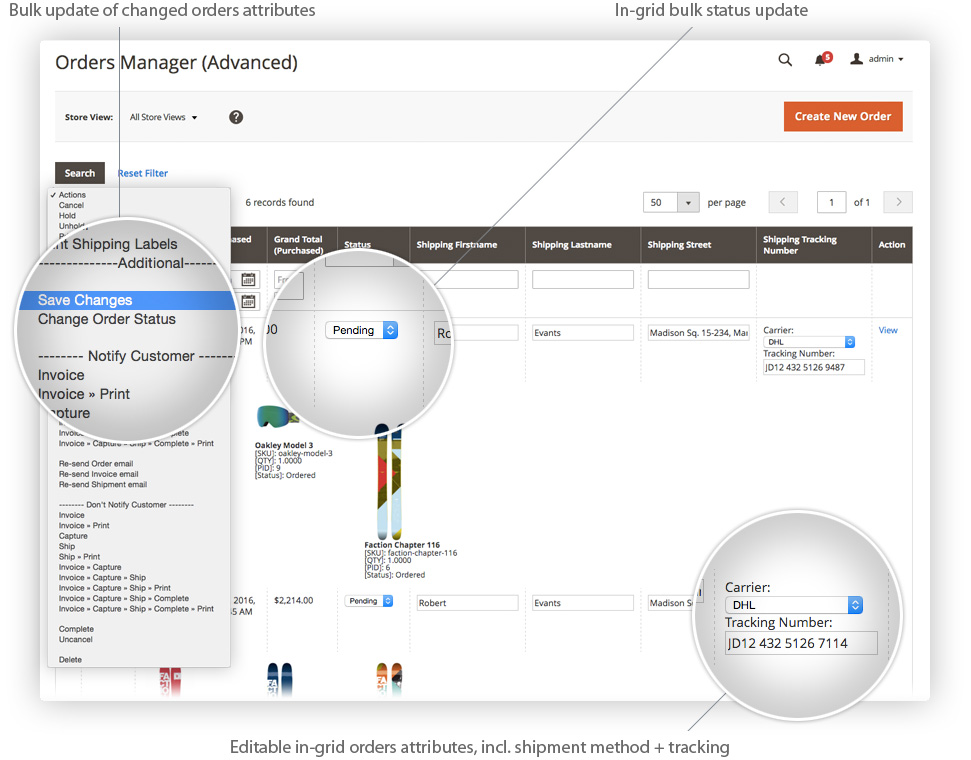Click the Oakley Model 3 goggles thumbnail

coord(277,417)
